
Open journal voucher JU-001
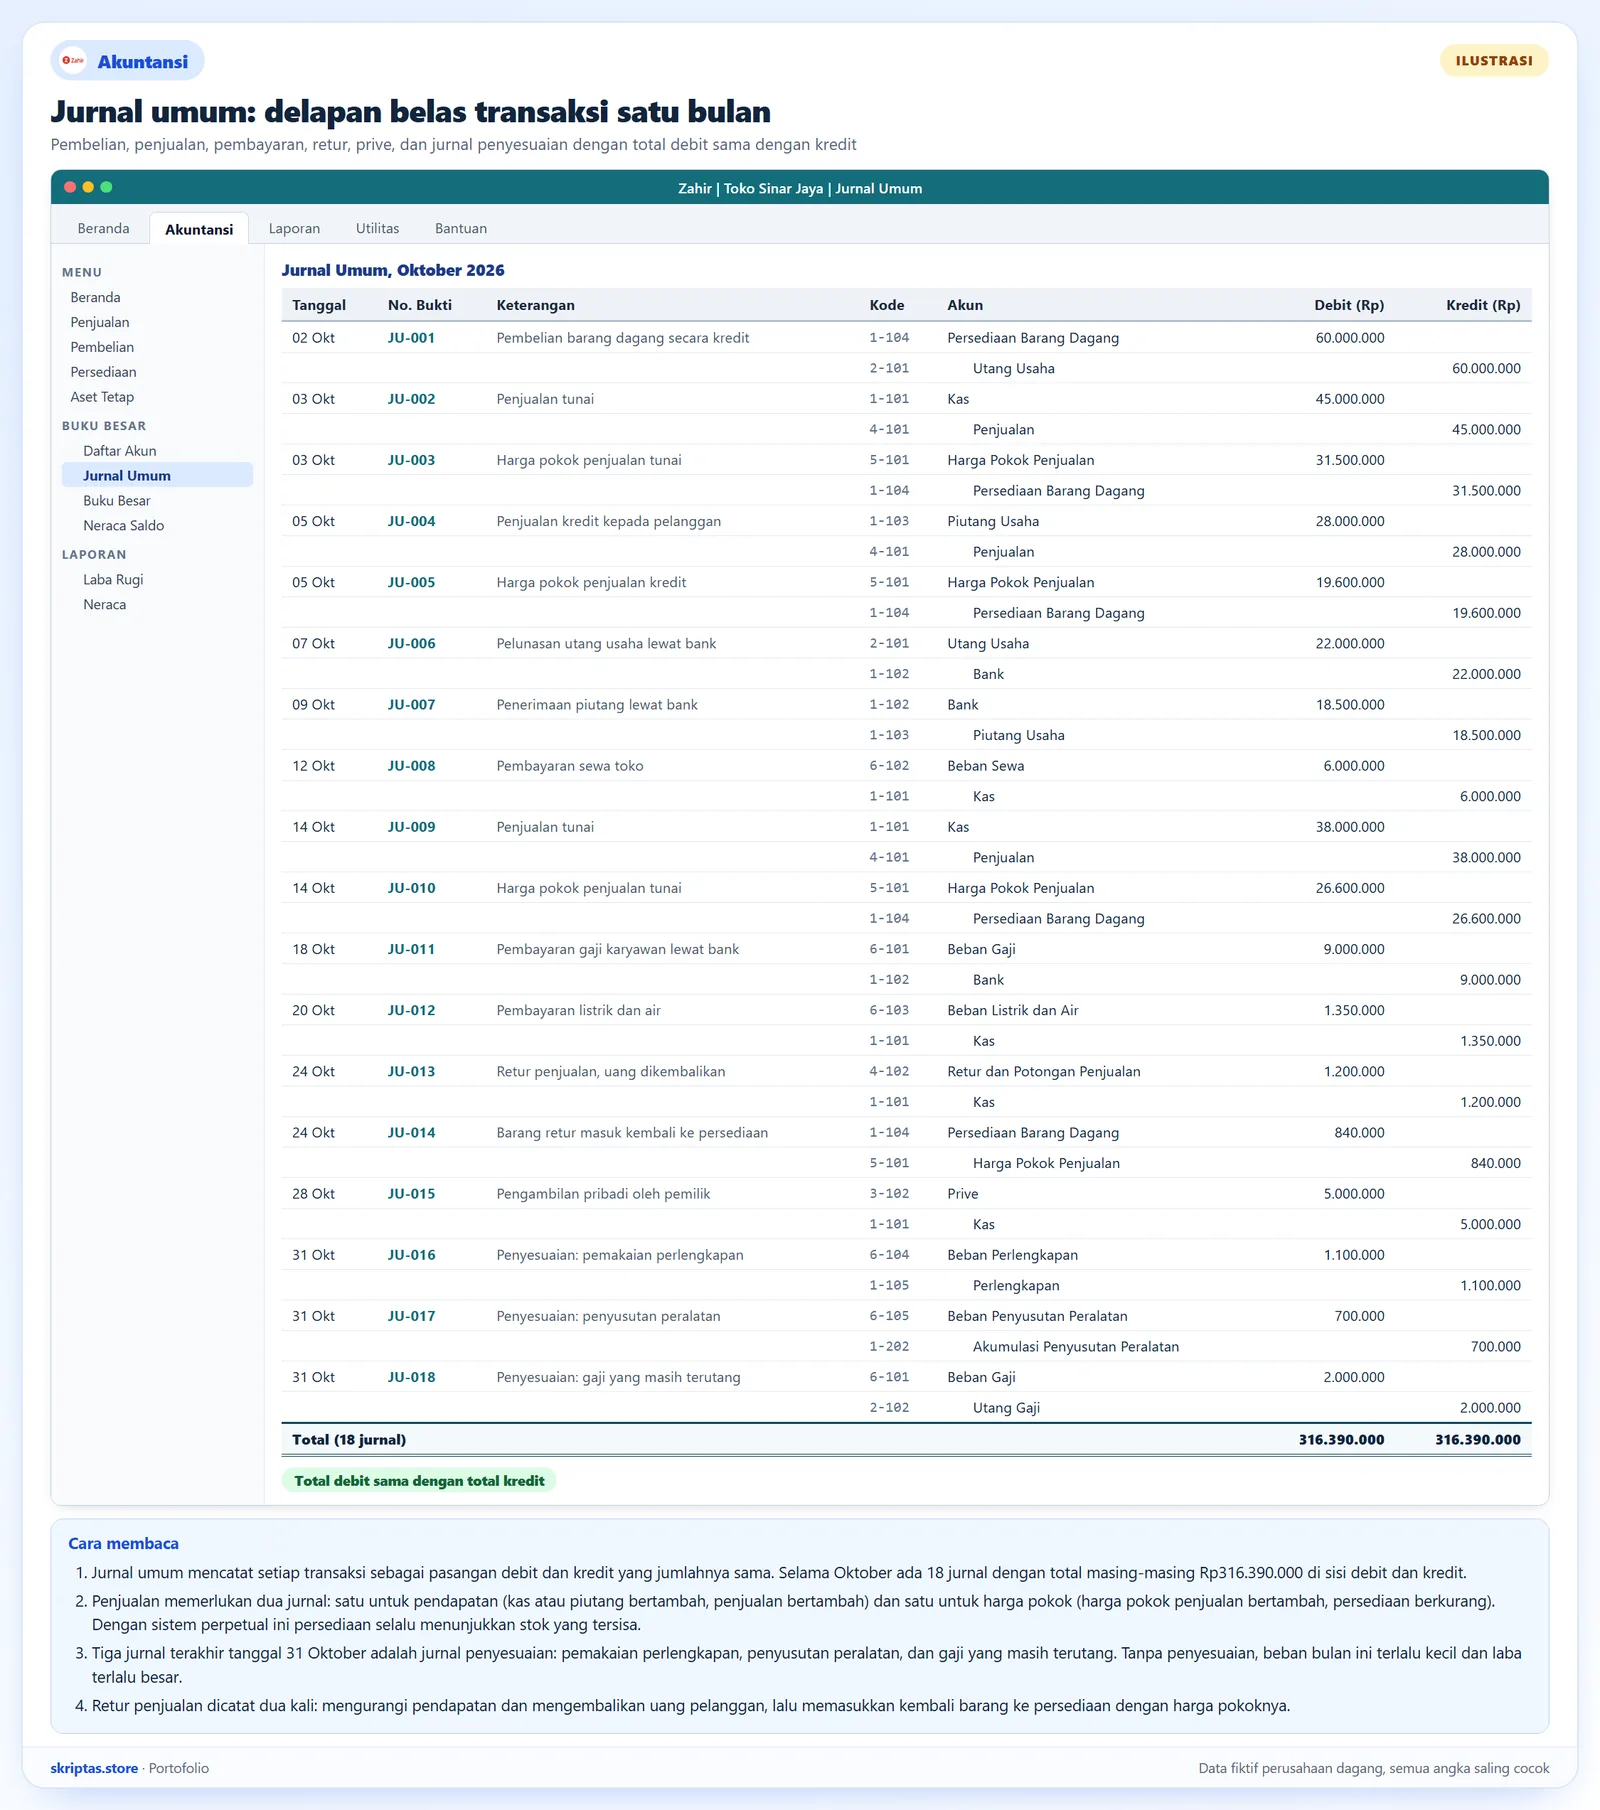click(412, 338)
